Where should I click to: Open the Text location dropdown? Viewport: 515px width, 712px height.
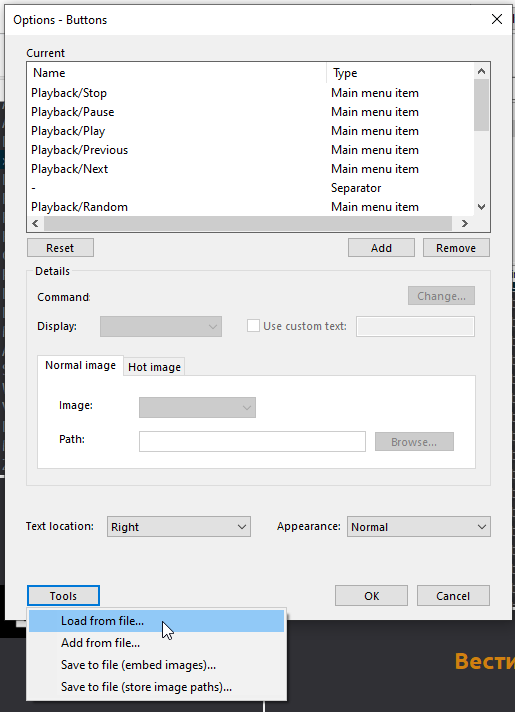[179, 527]
